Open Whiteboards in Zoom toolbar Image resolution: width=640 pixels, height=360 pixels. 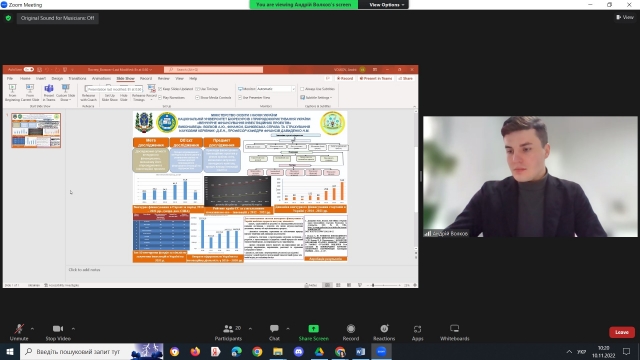454,332
